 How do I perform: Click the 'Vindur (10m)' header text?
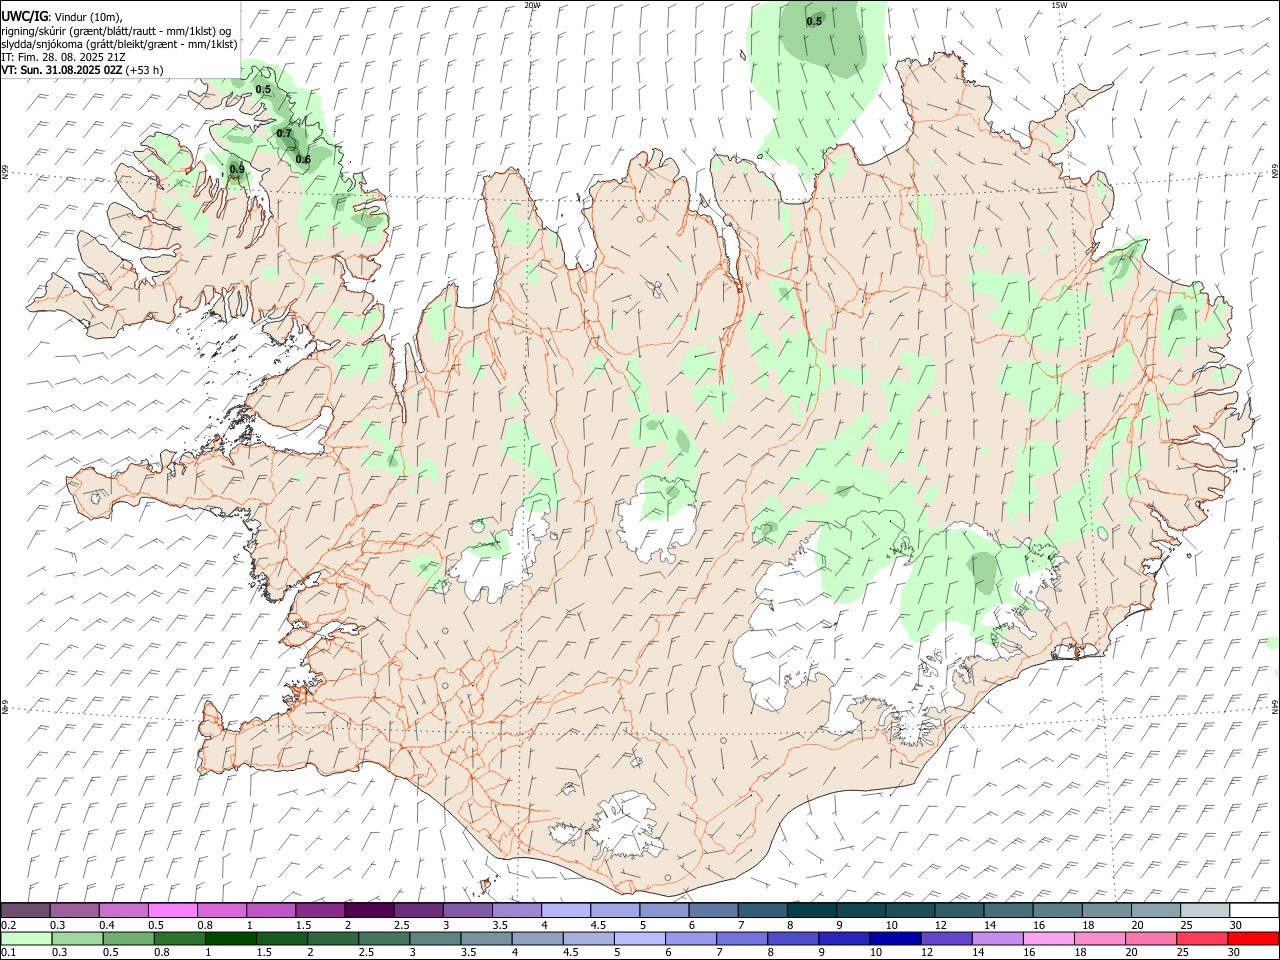tap(86, 17)
